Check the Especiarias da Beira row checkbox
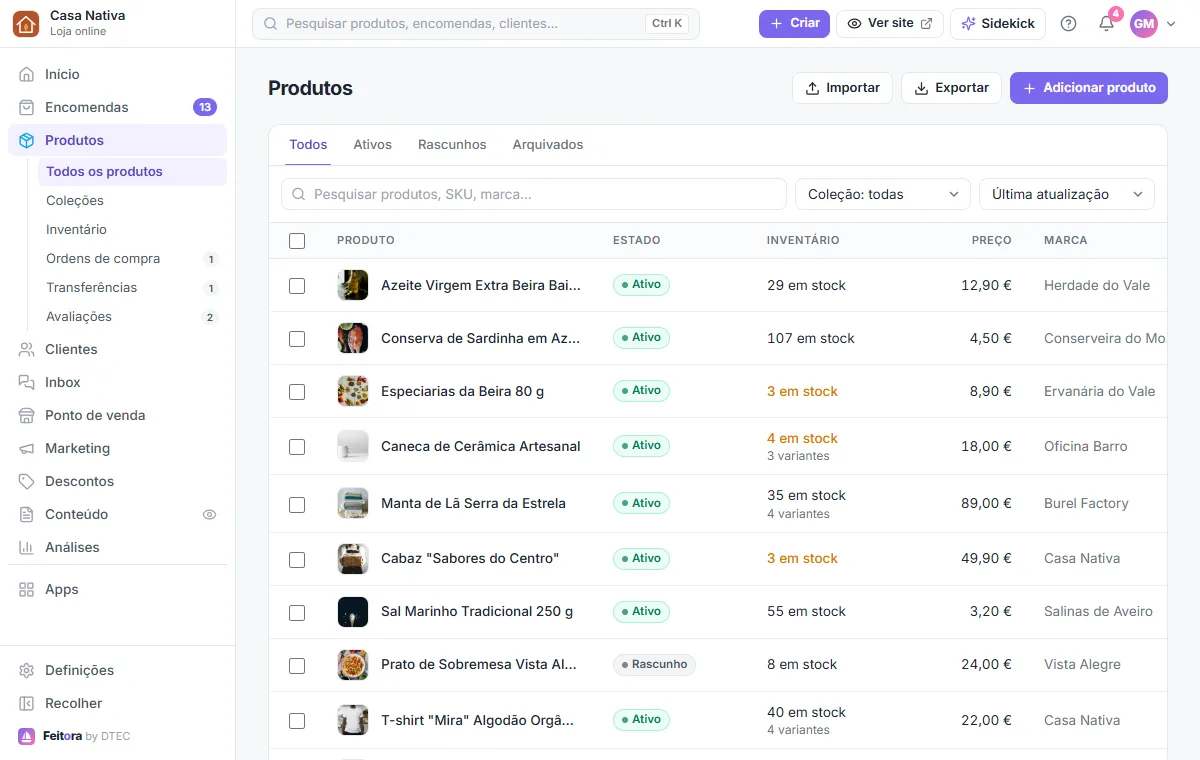Image resolution: width=1200 pixels, height=760 pixels. tap(297, 391)
